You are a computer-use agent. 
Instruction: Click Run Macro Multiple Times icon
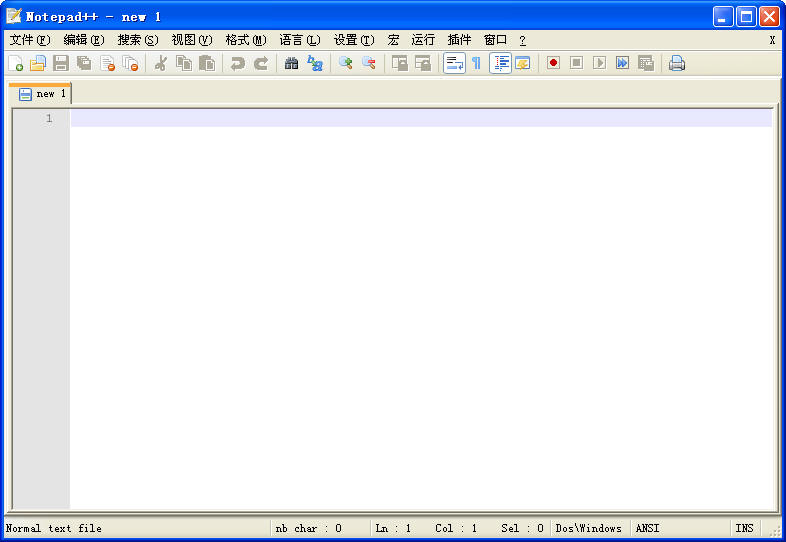pyautogui.click(x=623, y=63)
